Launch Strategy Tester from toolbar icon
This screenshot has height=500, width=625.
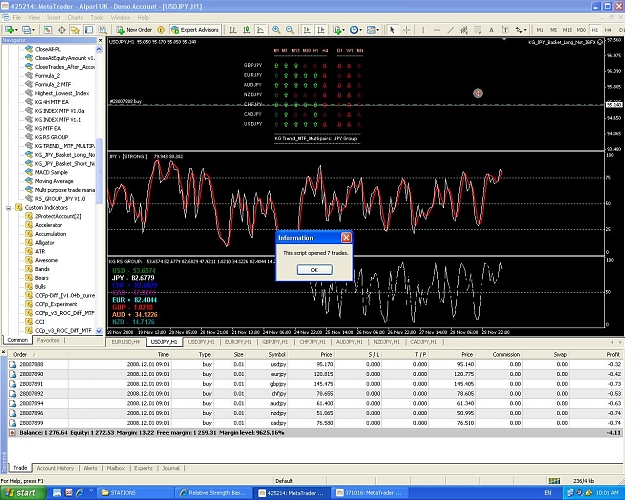[x=102, y=30]
